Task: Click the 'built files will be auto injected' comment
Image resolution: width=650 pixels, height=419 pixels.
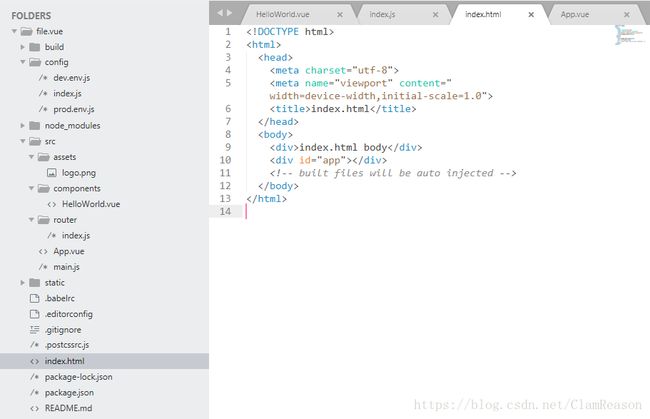Action: (x=393, y=173)
